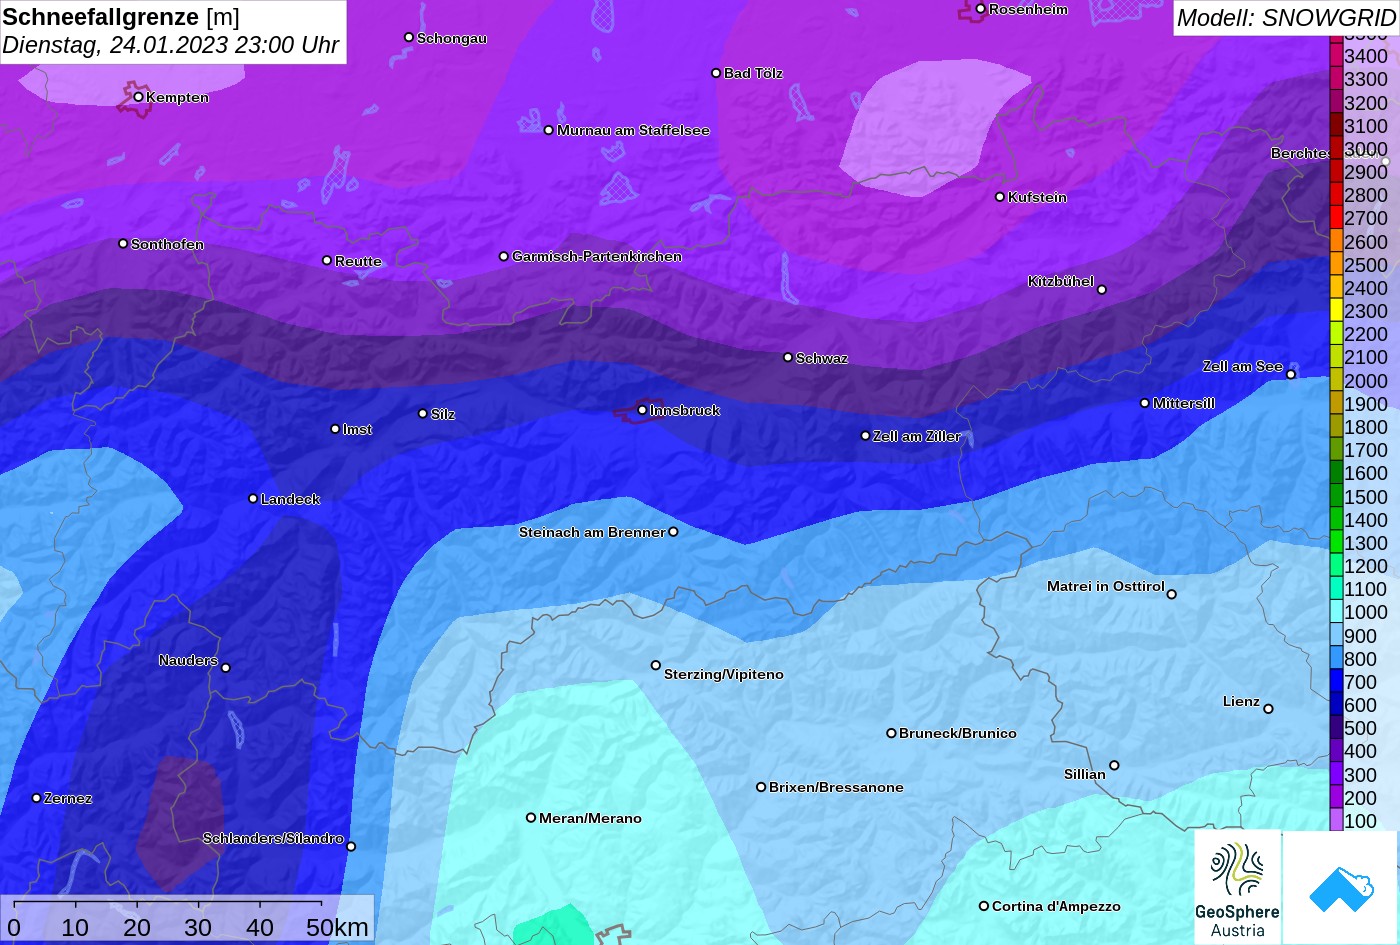Select the Rosenheim marker dot
The image size is (1400, 945).
tap(980, 9)
